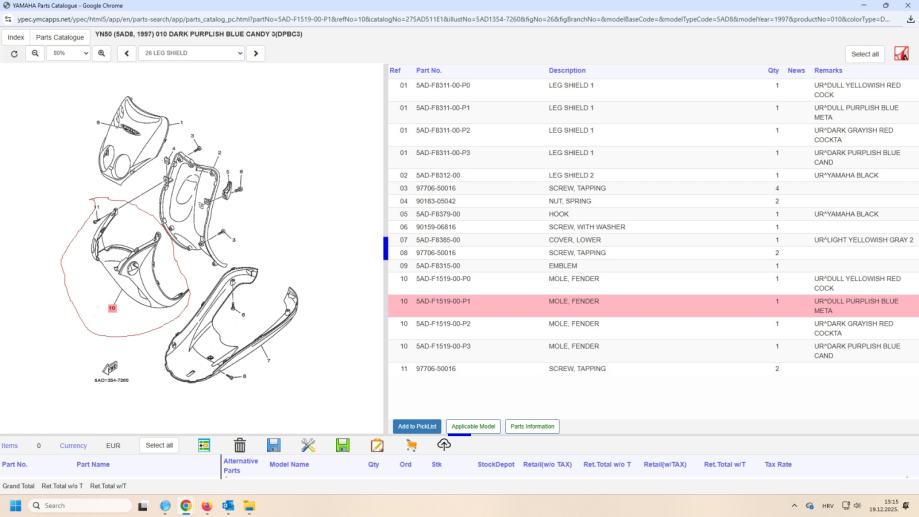Click the refresh diagram icon

[x=14, y=53]
